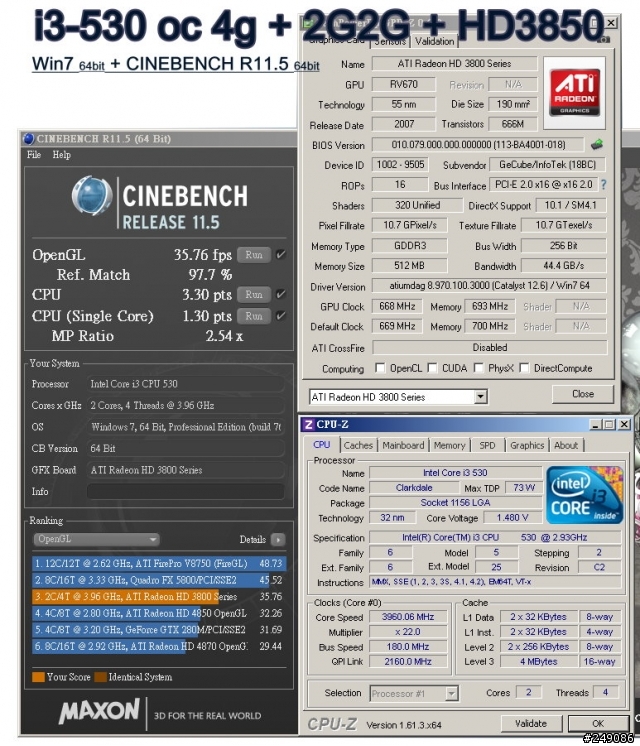The width and height of the screenshot is (640, 746).
Task: Click the Memory Size value 512 MB
Action: (x=409, y=265)
